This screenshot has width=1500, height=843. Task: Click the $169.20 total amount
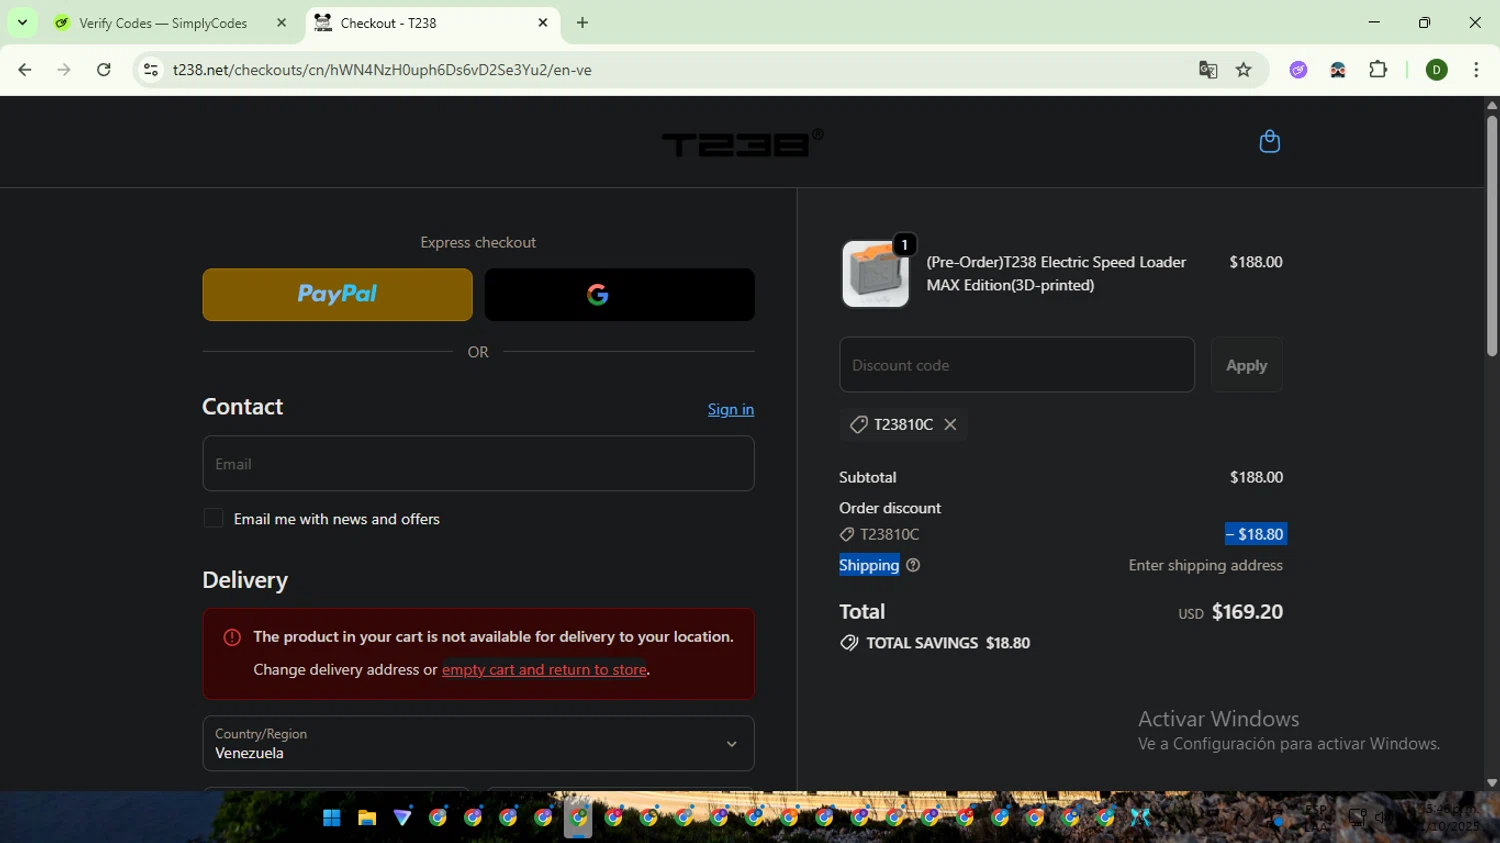click(x=1247, y=612)
